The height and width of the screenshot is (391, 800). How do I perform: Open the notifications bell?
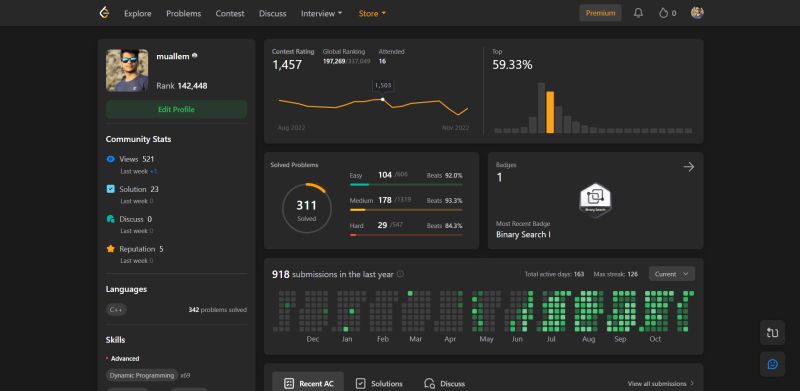(638, 13)
